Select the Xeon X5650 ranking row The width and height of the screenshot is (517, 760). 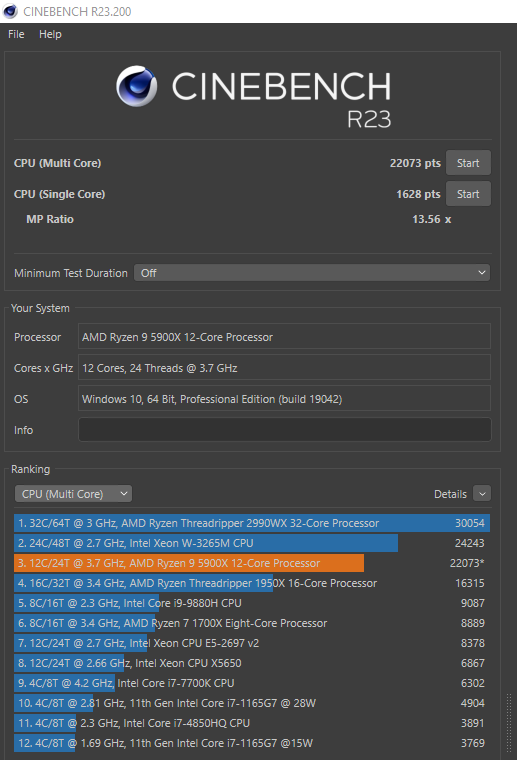252,663
